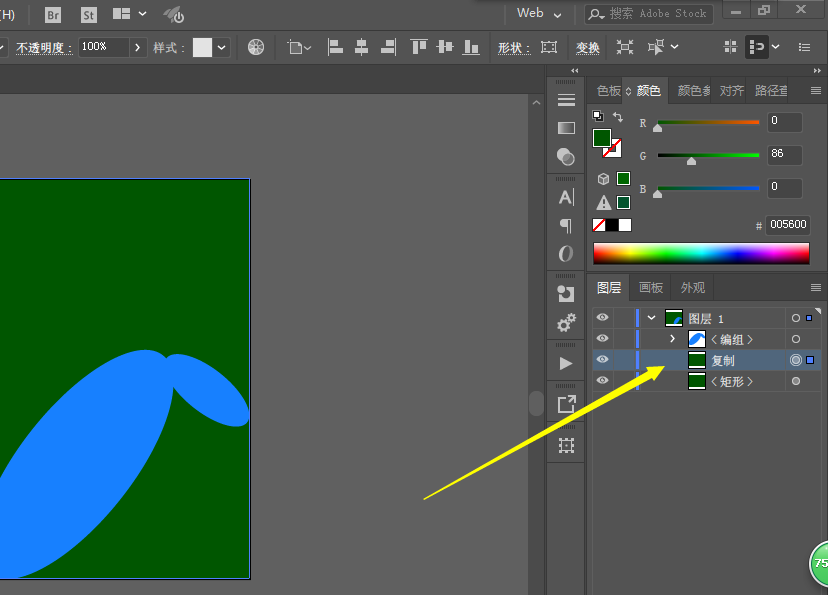The width and height of the screenshot is (828, 595).
Task: Open Adobe Bridge from the Br icon
Action: 53,14
